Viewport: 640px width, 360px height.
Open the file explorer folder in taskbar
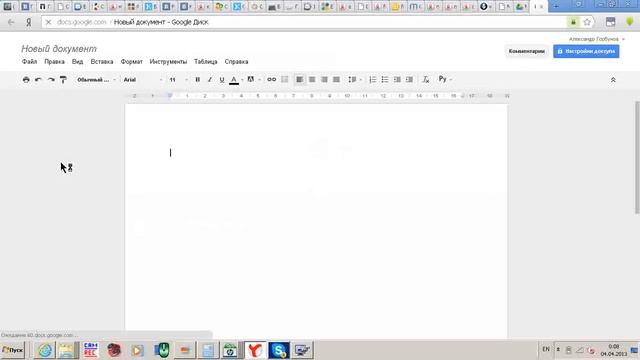tap(67, 350)
